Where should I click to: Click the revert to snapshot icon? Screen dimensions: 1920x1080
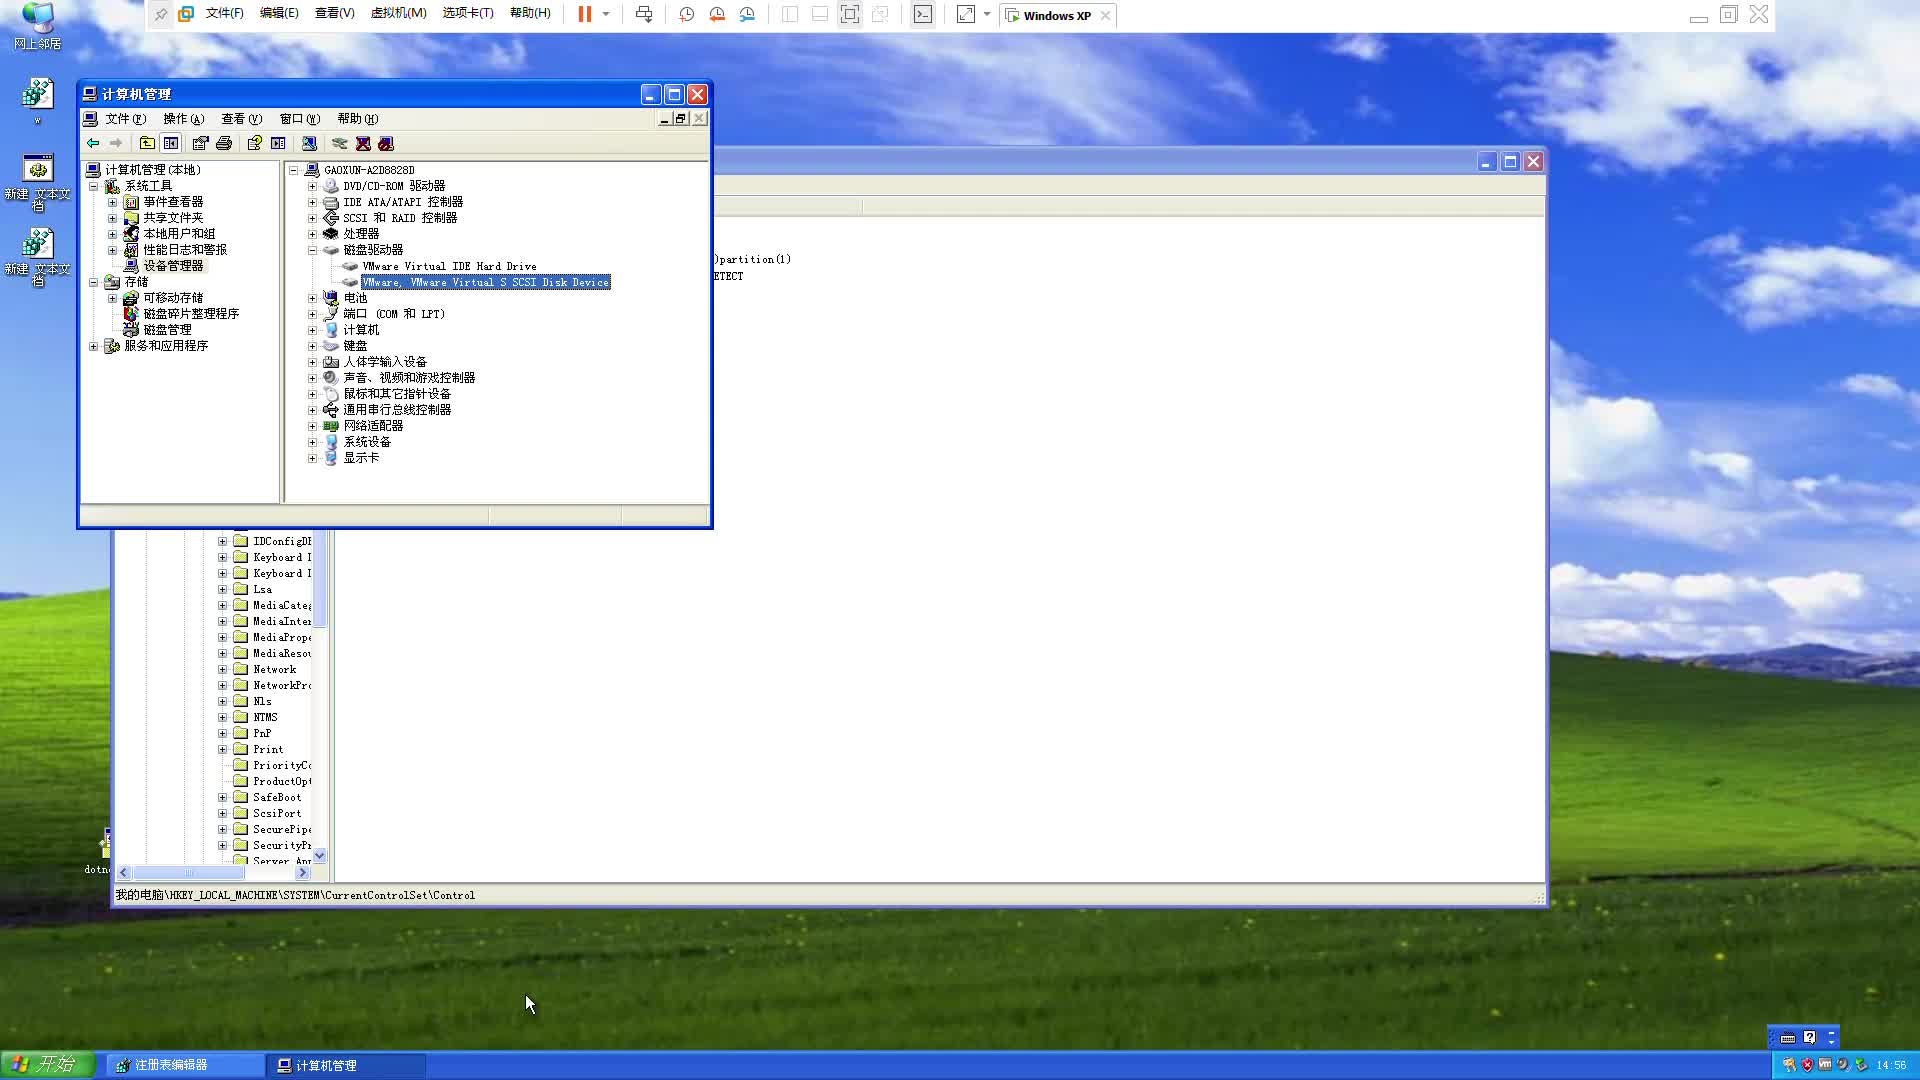[x=717, y=14]
